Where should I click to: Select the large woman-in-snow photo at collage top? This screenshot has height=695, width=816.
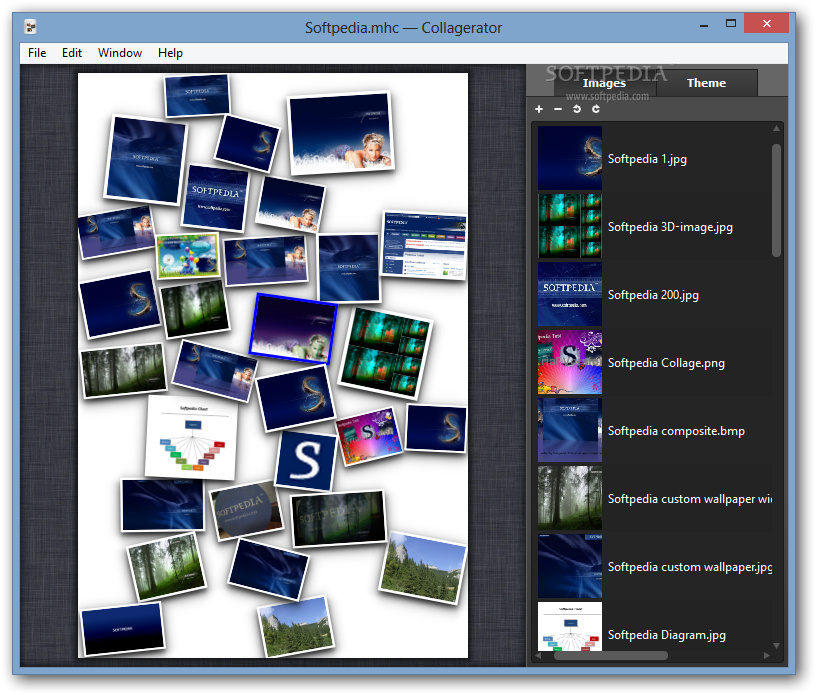coord(341,133)
